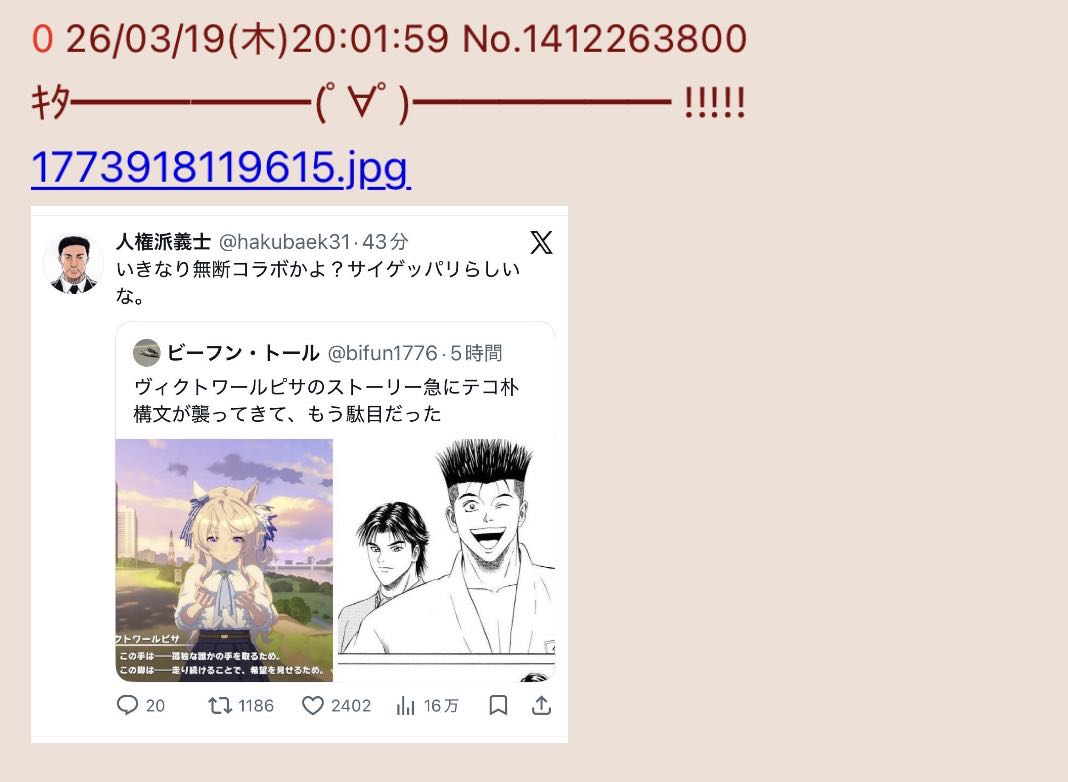Click the X logo in the tweet
The image size is (1068, 782).
(541, 242)
